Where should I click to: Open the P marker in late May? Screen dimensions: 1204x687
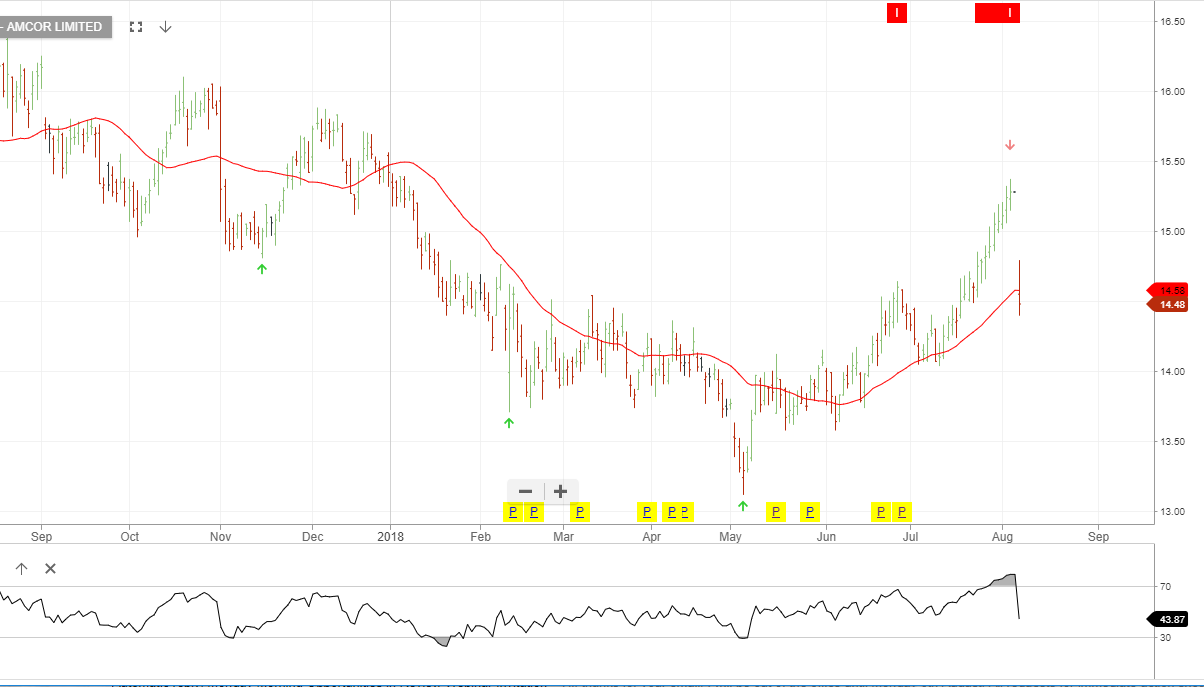coord(809,512)
